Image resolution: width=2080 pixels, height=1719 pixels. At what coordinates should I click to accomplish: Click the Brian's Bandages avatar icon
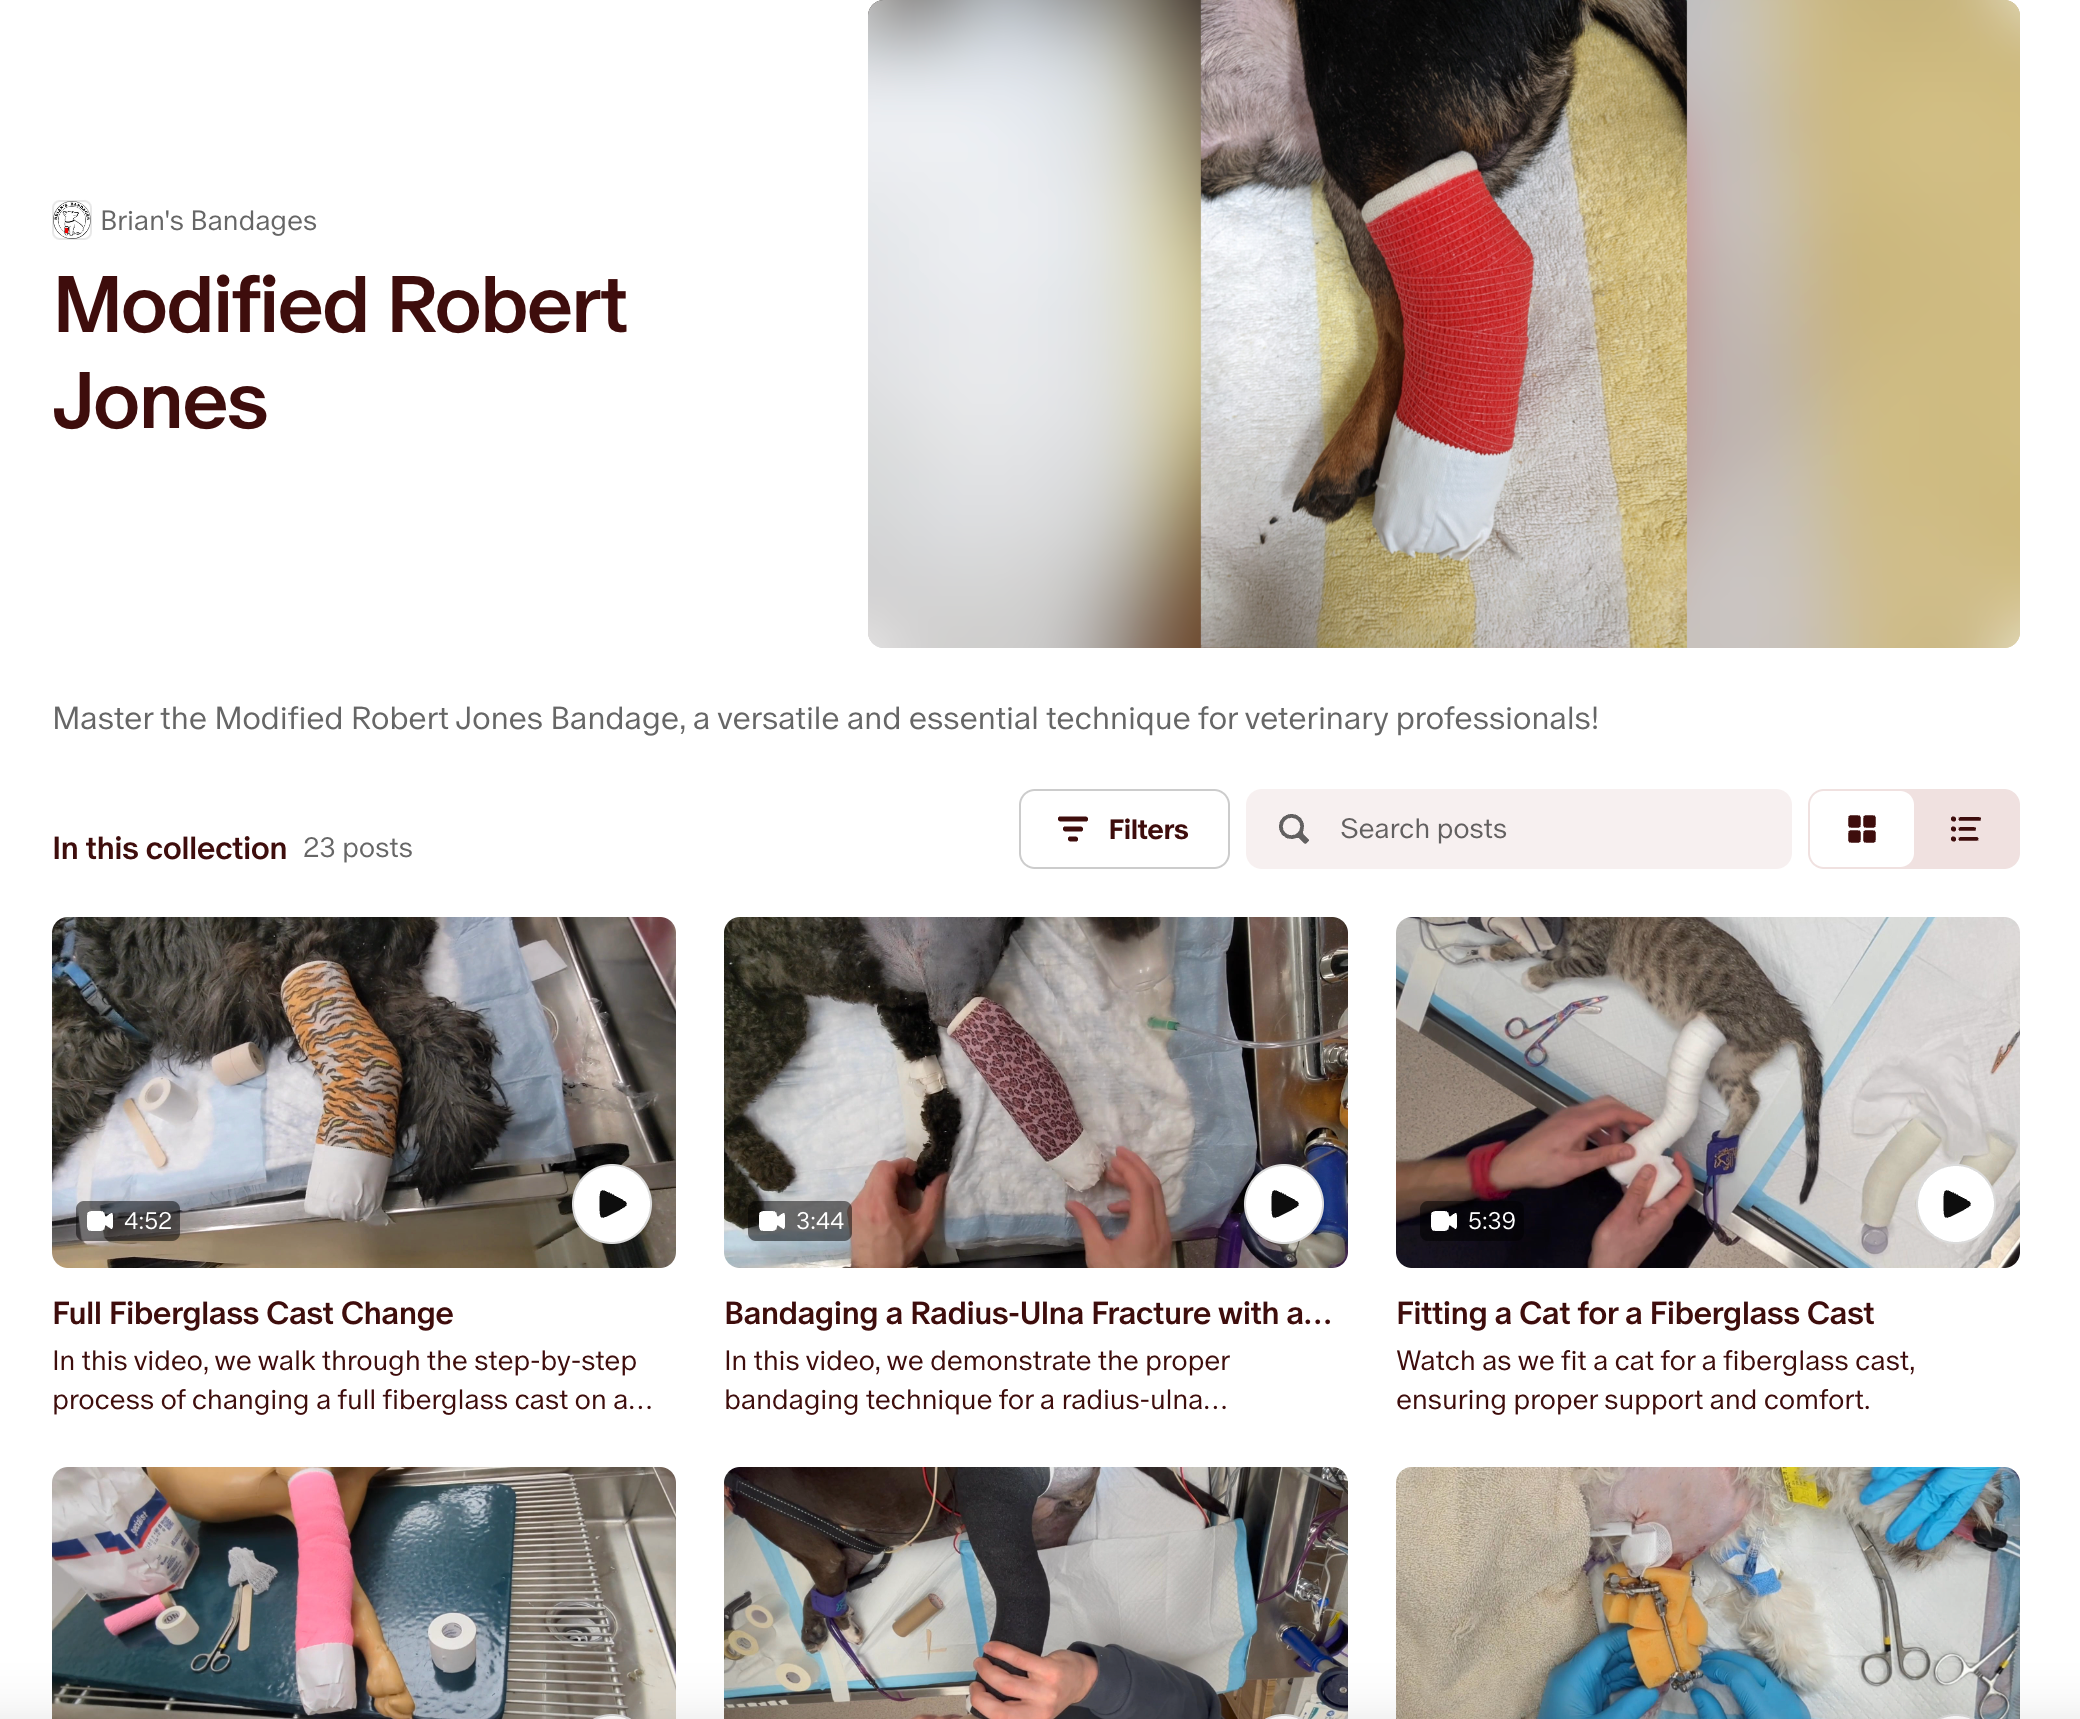point(72,220)
